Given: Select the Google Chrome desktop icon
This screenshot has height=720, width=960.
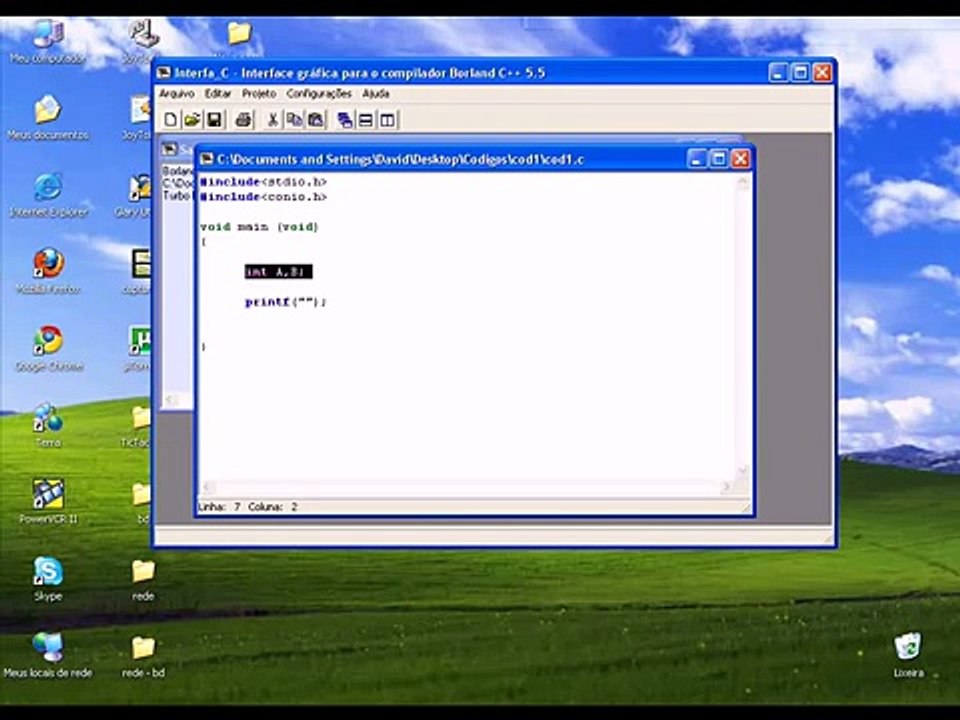Looking at the screenshot, I should (x=48, y=342).
